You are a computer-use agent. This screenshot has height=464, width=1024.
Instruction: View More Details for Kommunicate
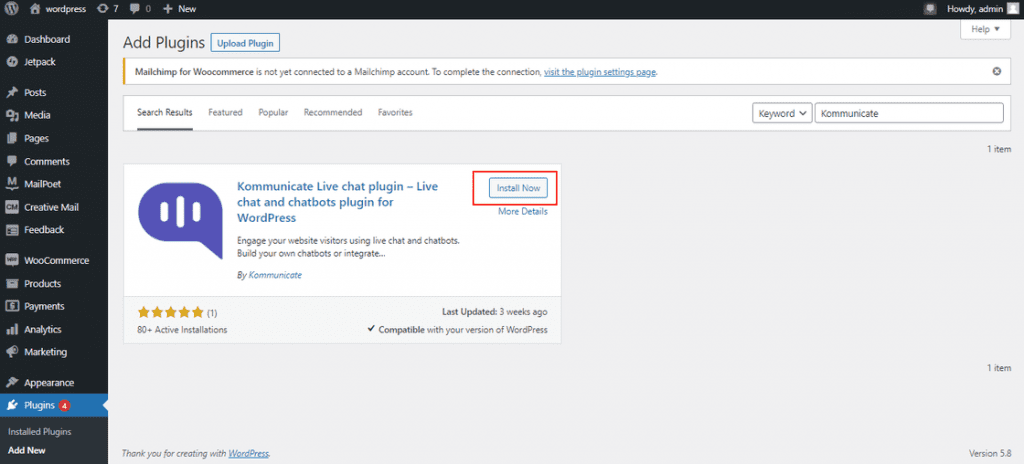[522, 212]
